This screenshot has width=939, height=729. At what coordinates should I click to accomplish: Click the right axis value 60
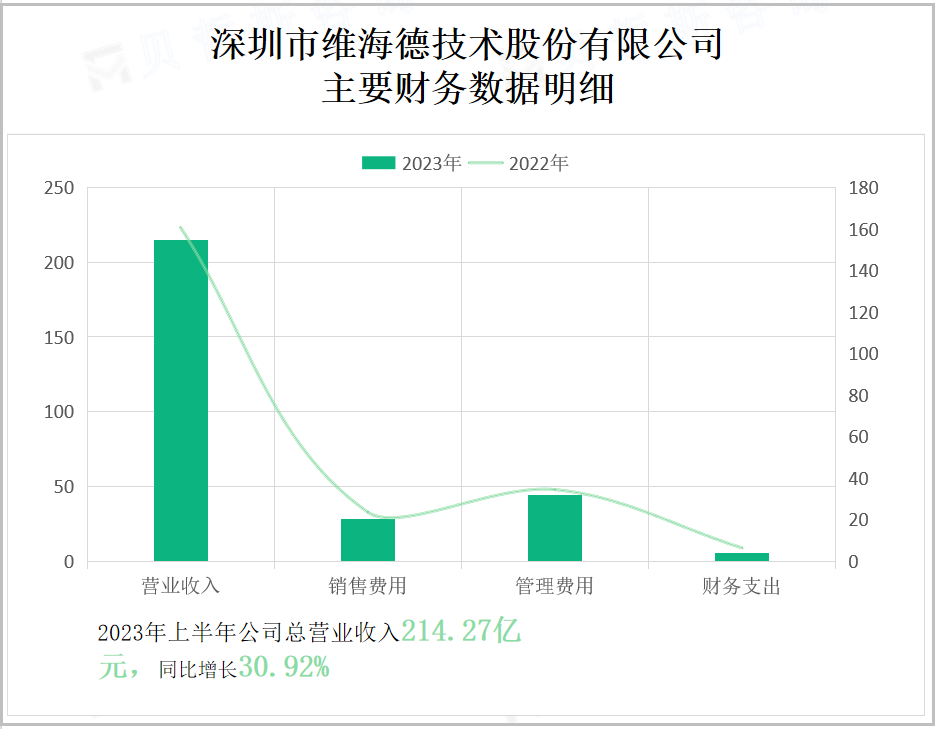click(858, 437)
